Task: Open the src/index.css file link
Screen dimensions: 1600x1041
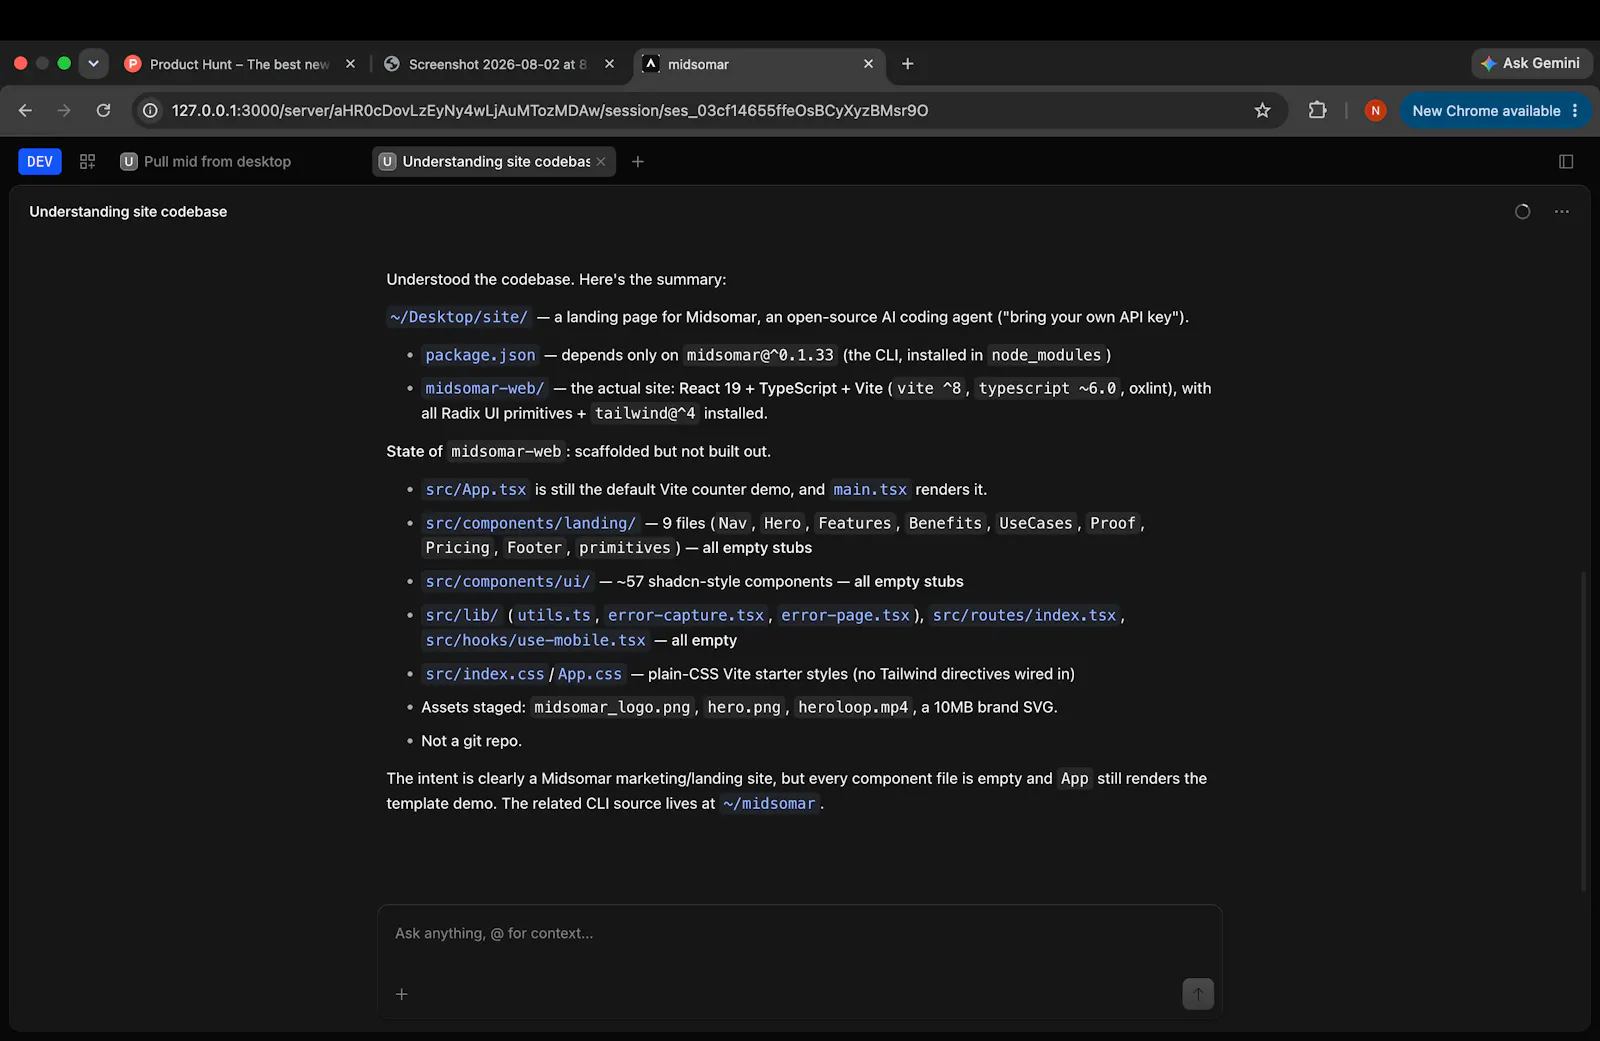Action: (x=485, y=674)
